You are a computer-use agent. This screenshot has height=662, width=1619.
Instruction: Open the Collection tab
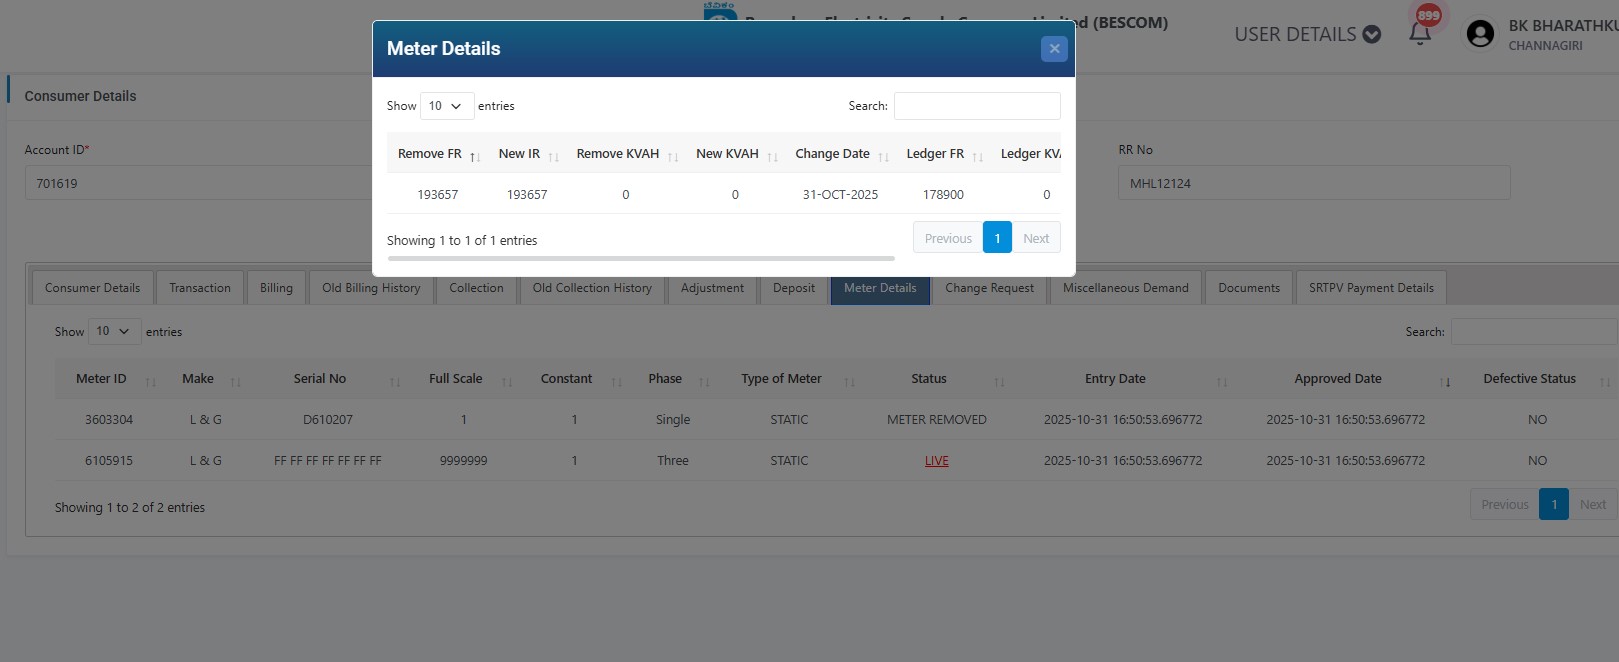click(476, 288)
